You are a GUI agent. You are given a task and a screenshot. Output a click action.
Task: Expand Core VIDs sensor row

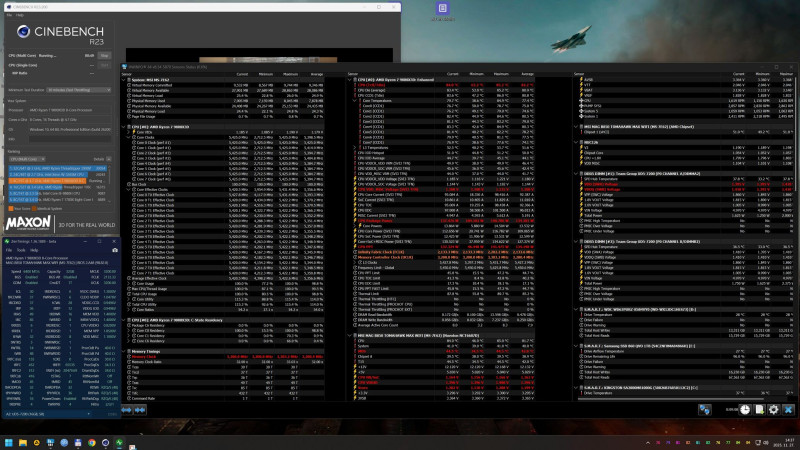click(x=129, y=132)
